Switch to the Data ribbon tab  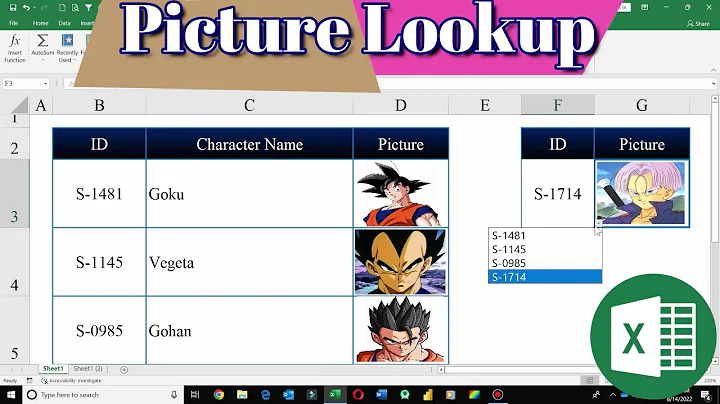pos(64,23)
